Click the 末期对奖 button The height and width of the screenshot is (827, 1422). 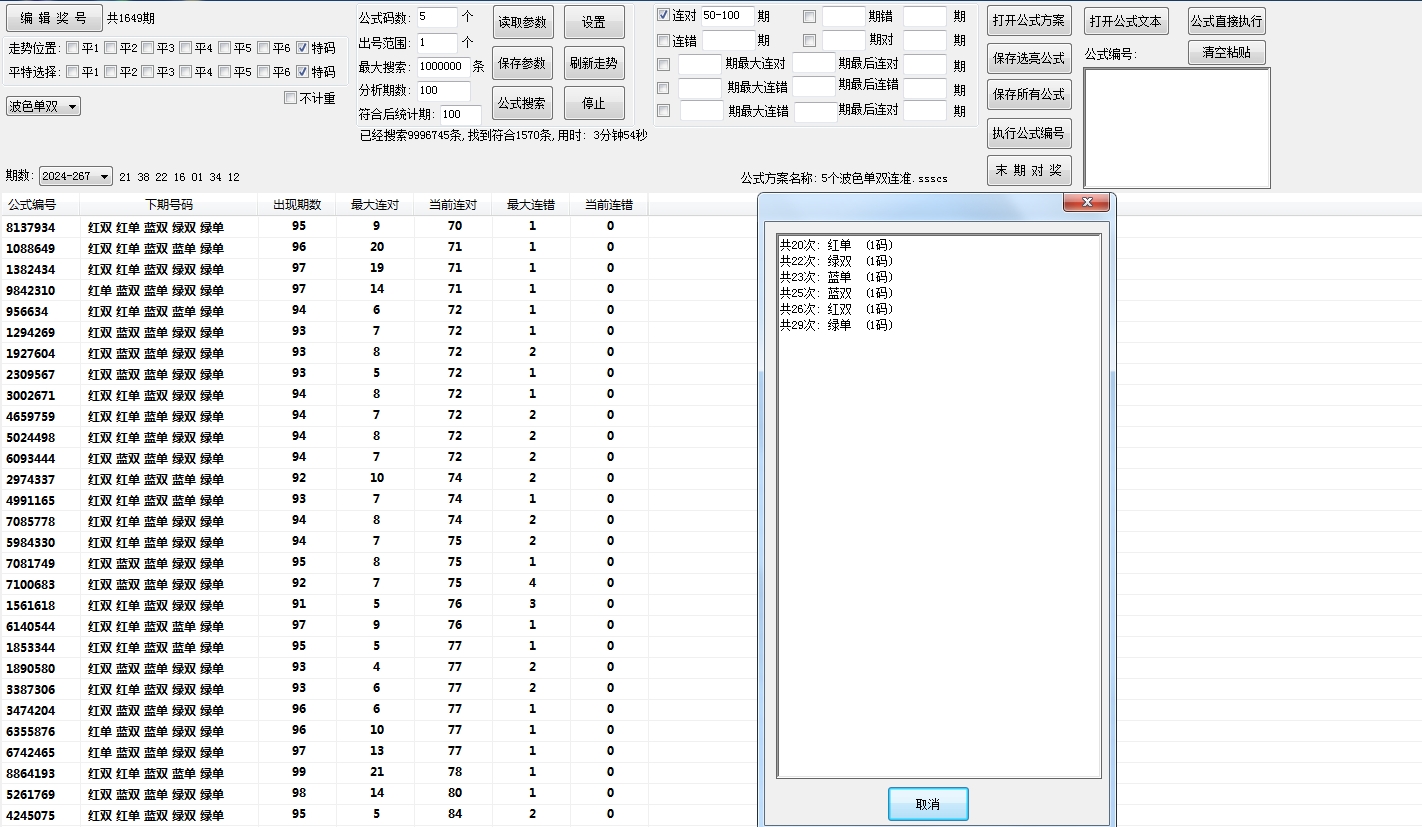(x=1028, y=170)
